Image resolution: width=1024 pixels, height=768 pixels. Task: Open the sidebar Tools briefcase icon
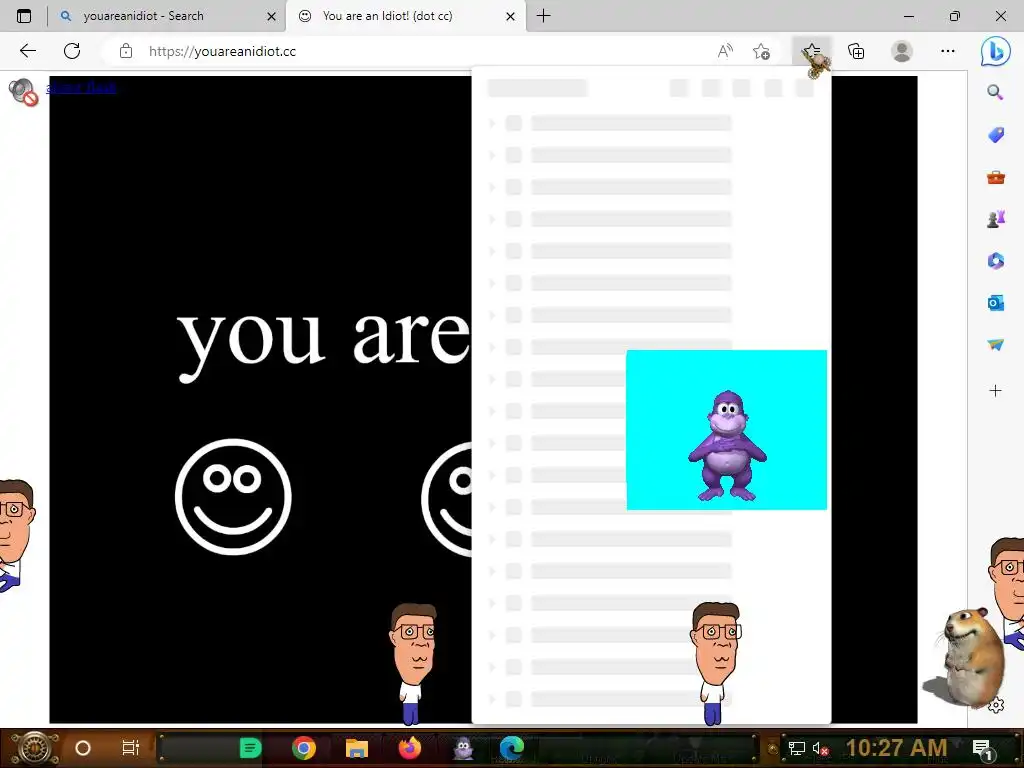995,177
